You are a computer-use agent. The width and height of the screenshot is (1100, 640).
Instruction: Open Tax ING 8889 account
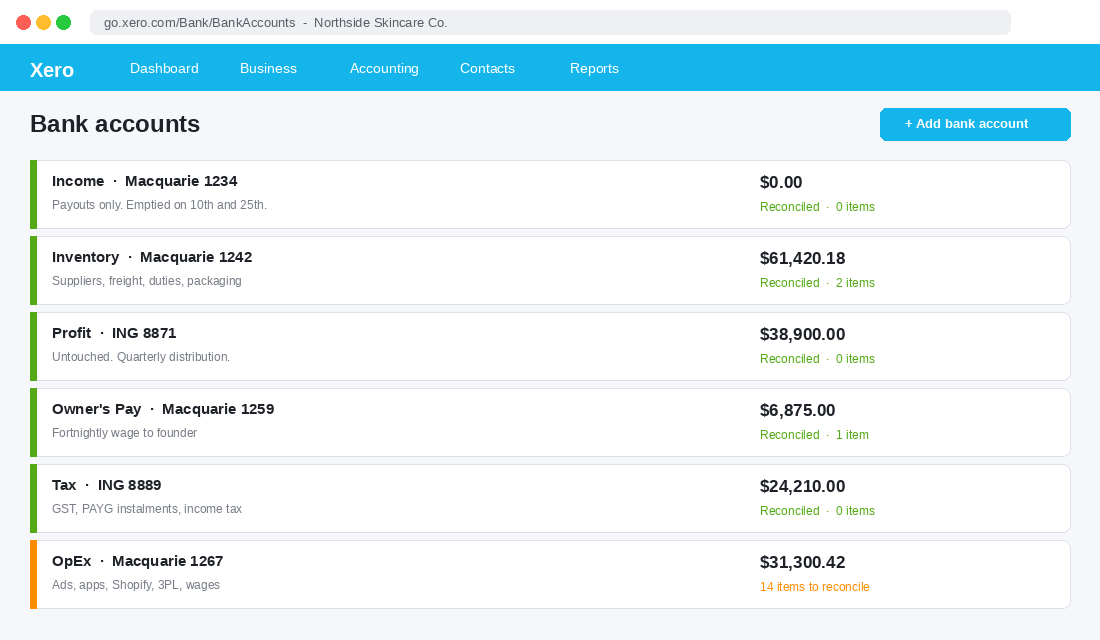tap(550, 498)
